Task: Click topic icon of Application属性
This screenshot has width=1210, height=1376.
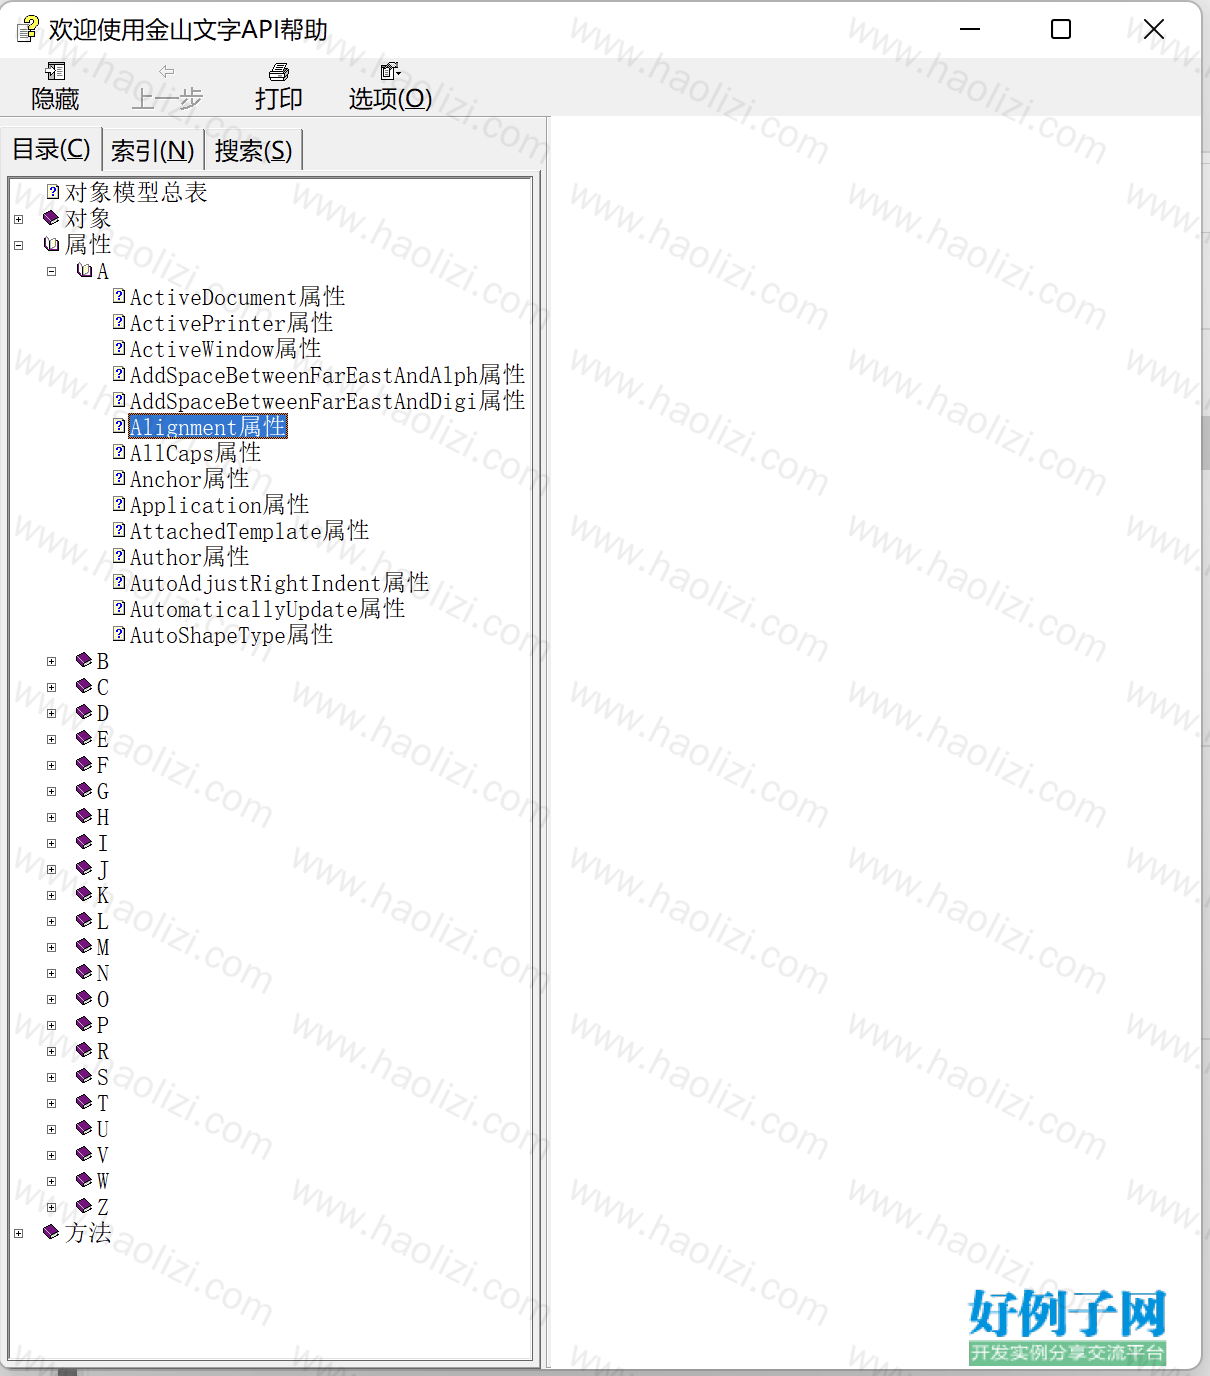Action: pyautogui.click(x=119, y=504)
